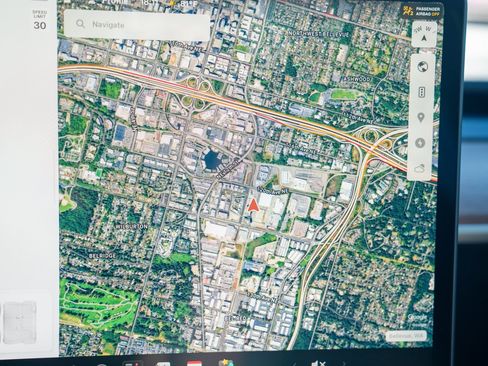Tap the speed limit 30 indicator

40,21
